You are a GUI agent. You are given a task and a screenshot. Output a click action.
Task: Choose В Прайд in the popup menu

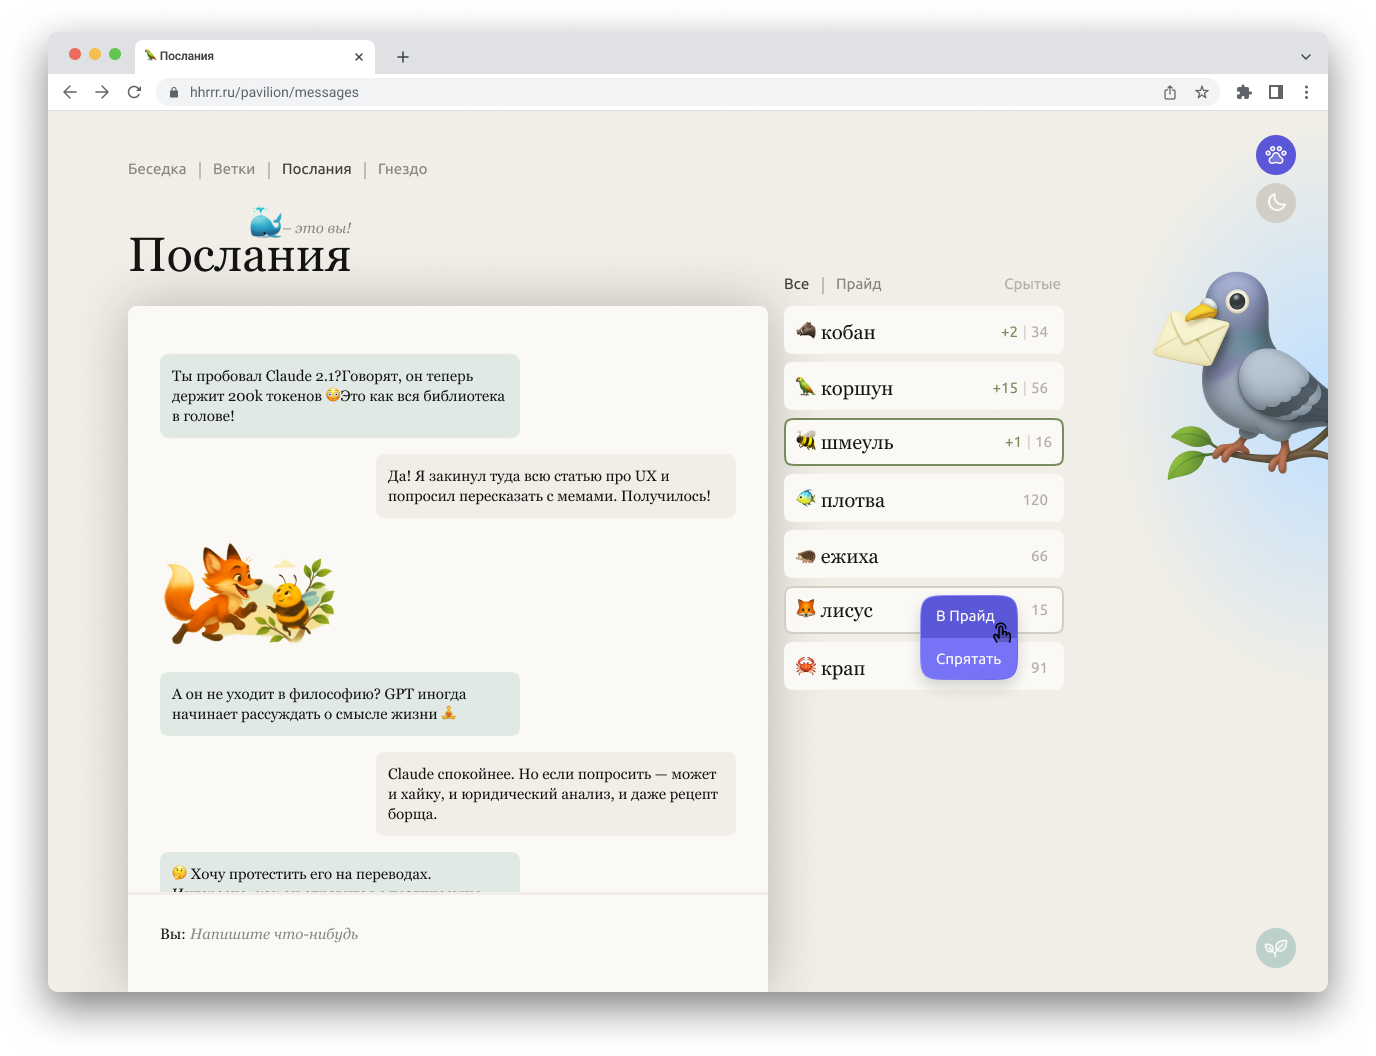[x=965, y=616]
